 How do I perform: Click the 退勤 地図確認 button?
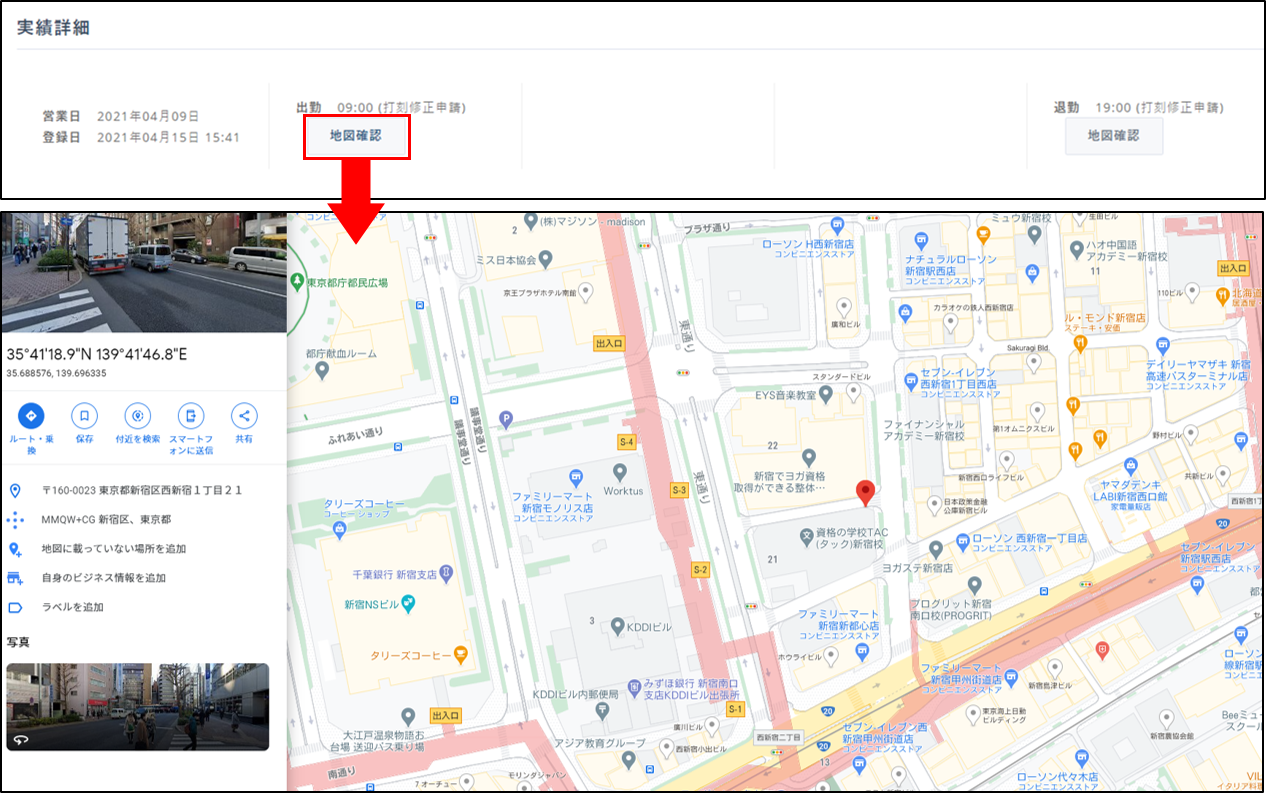pyautogui.click(x=1113, y=136)
